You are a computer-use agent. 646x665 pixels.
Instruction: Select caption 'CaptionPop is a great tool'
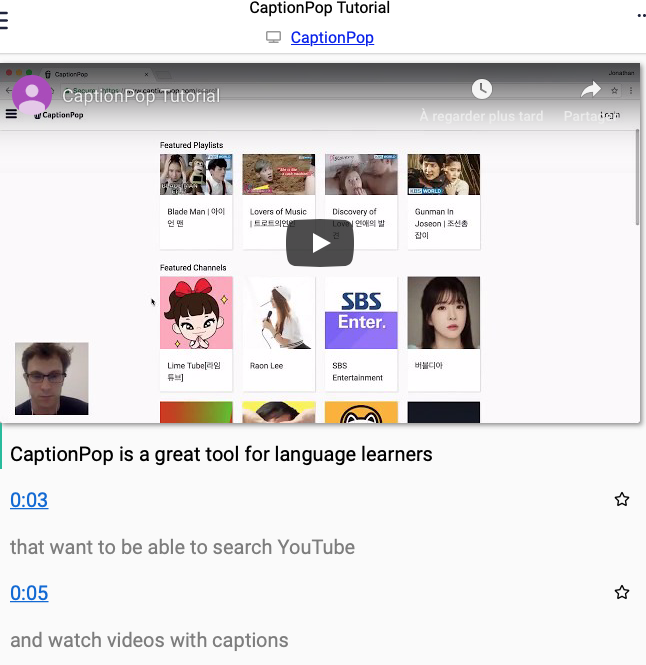(221, 454)
